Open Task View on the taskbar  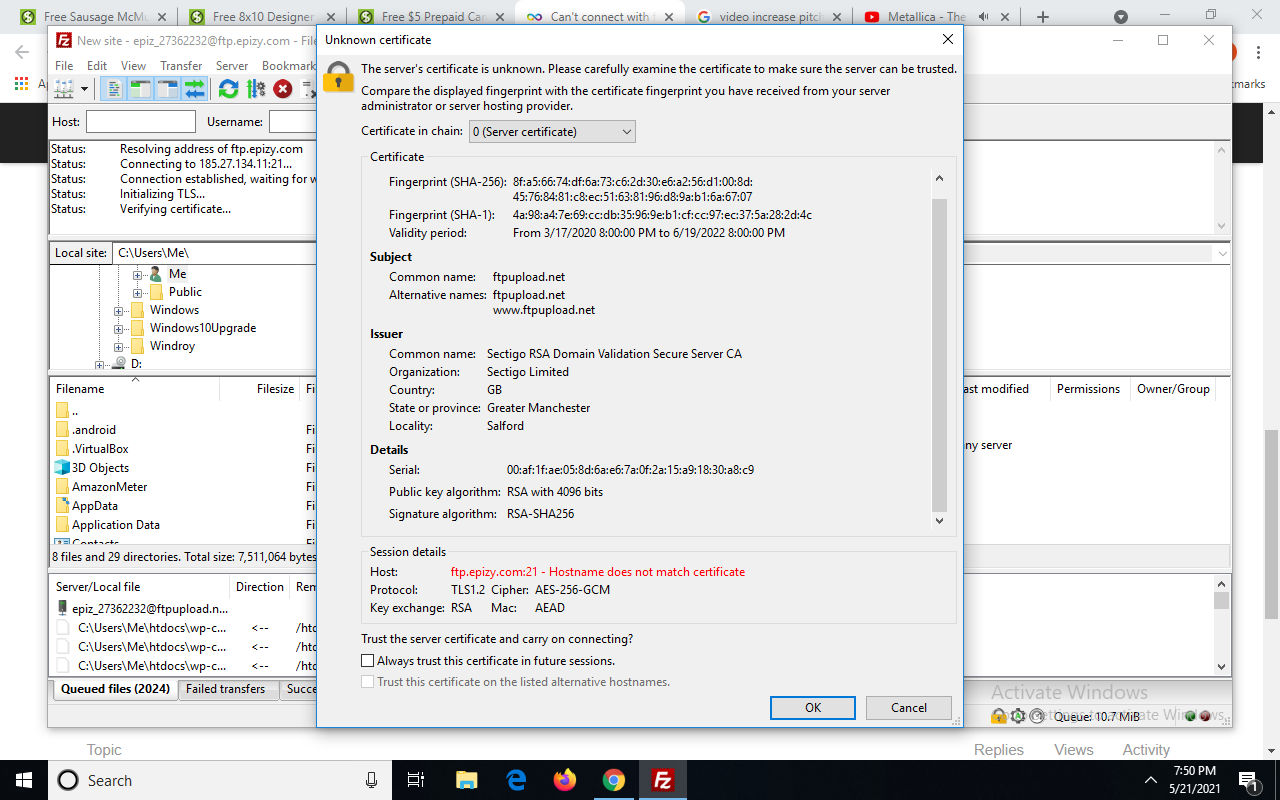pos(417,780)
